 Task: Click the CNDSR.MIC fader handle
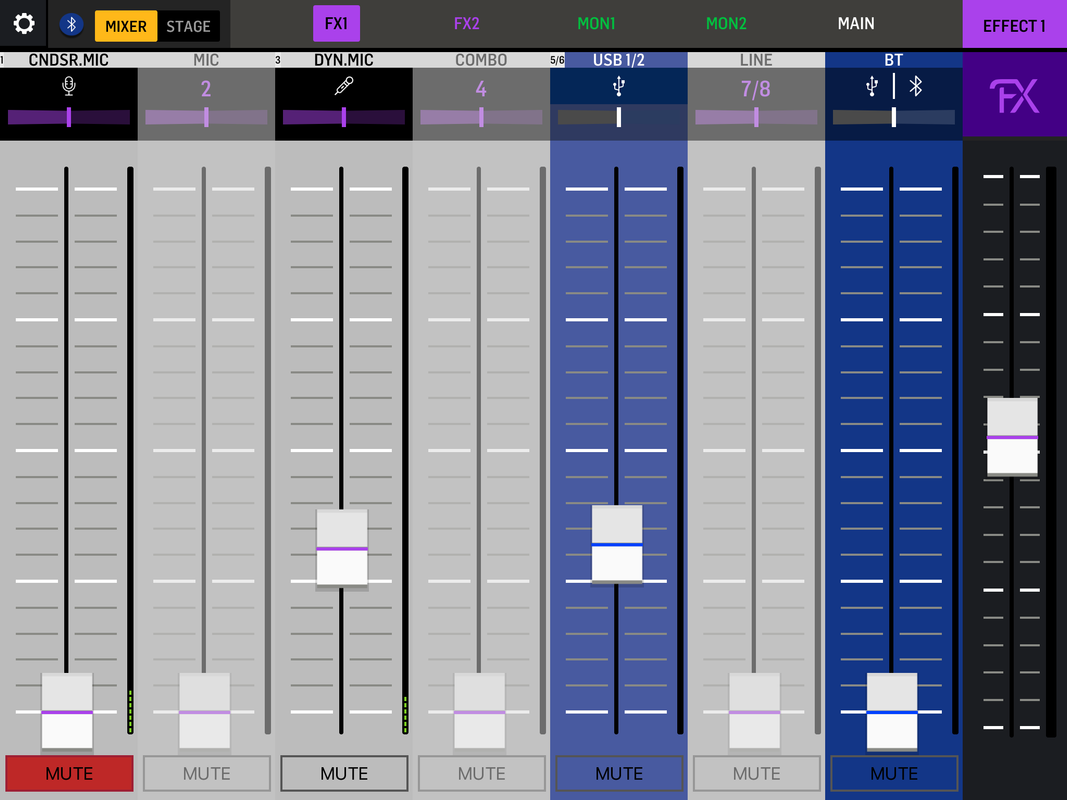[x=67, y=712]
